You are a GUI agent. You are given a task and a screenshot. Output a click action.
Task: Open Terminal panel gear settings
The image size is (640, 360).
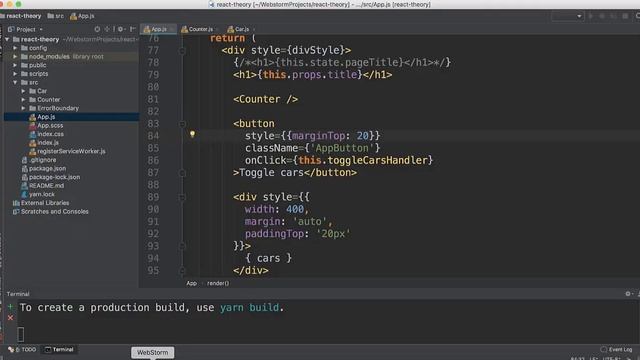click(628, 294)
